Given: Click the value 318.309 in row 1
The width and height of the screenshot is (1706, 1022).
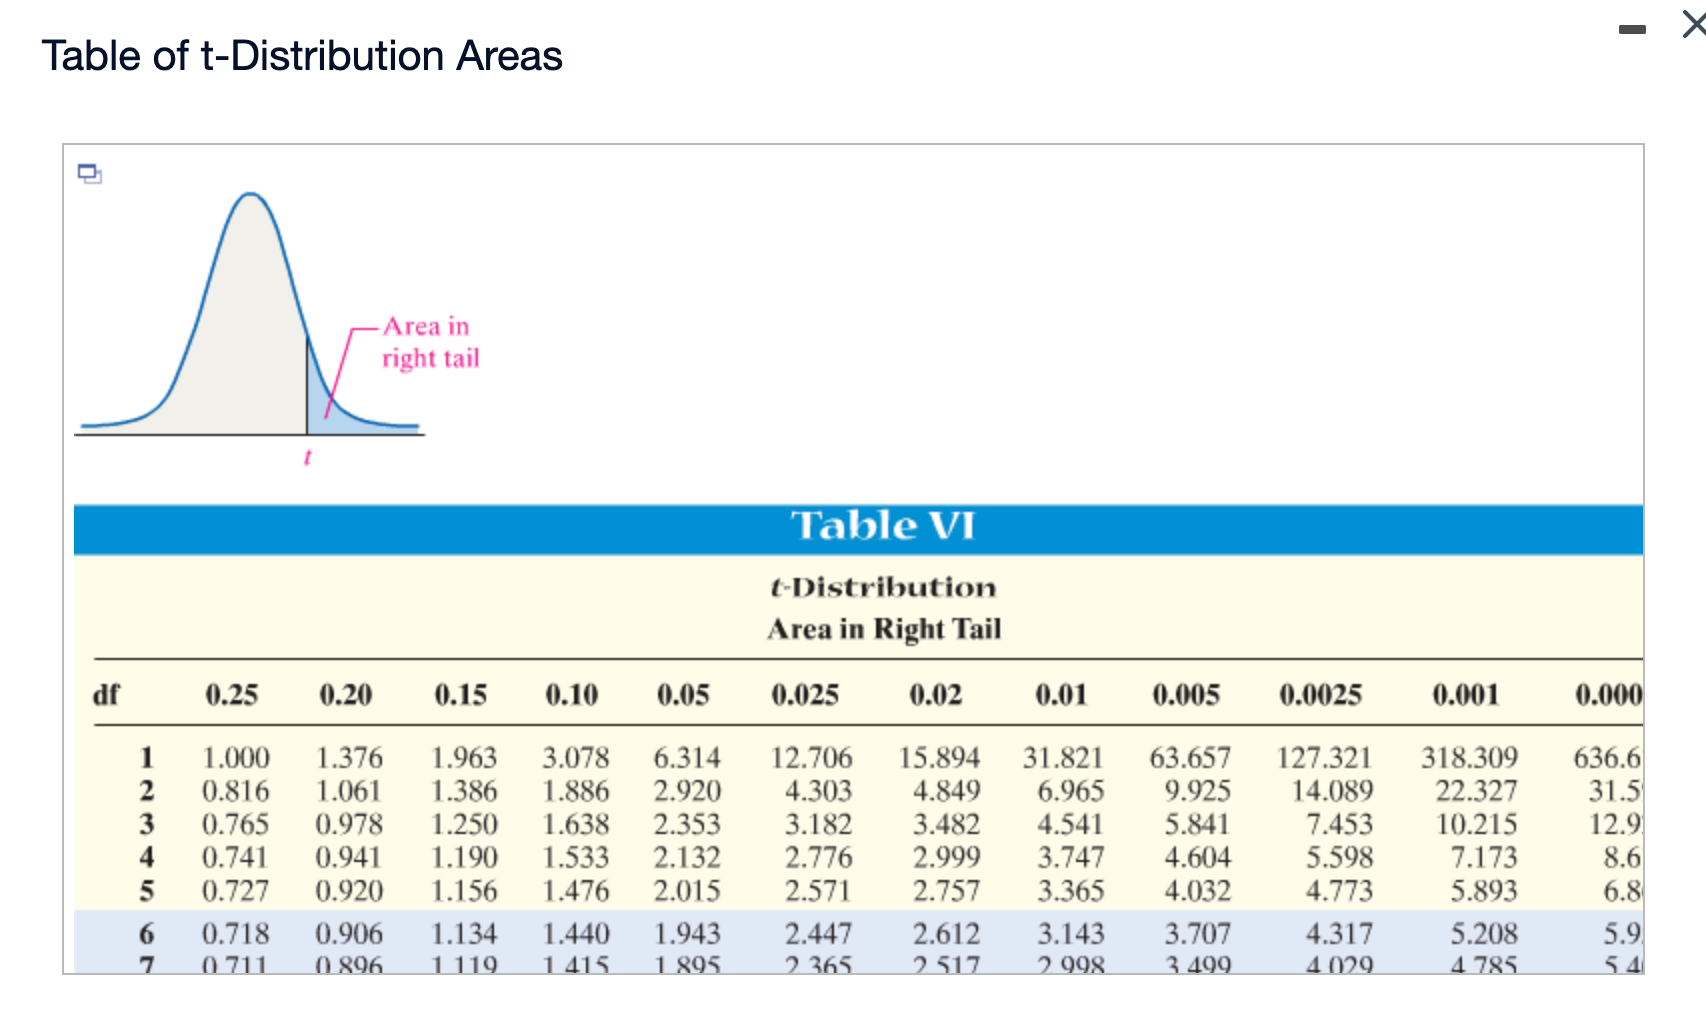Looking at the screenshot, I should click(1470, 758).
